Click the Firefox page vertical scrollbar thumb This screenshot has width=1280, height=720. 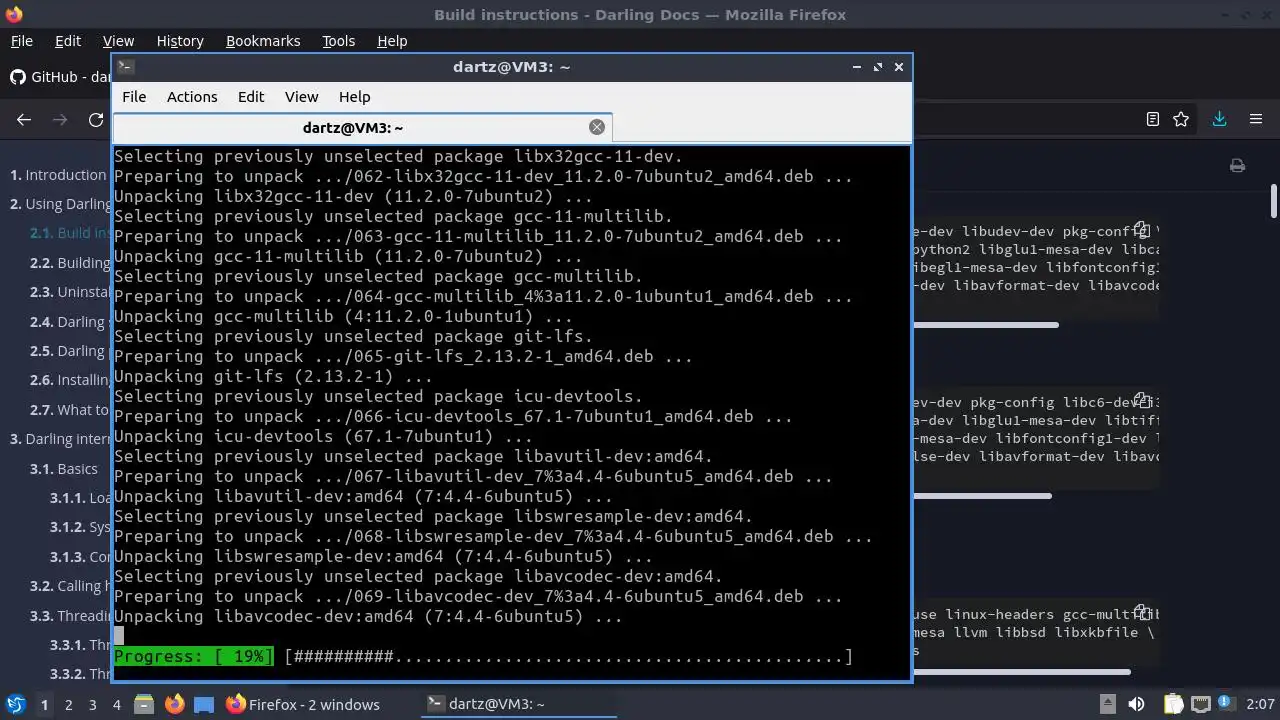pyautogui.click(x=1274, y=201)
